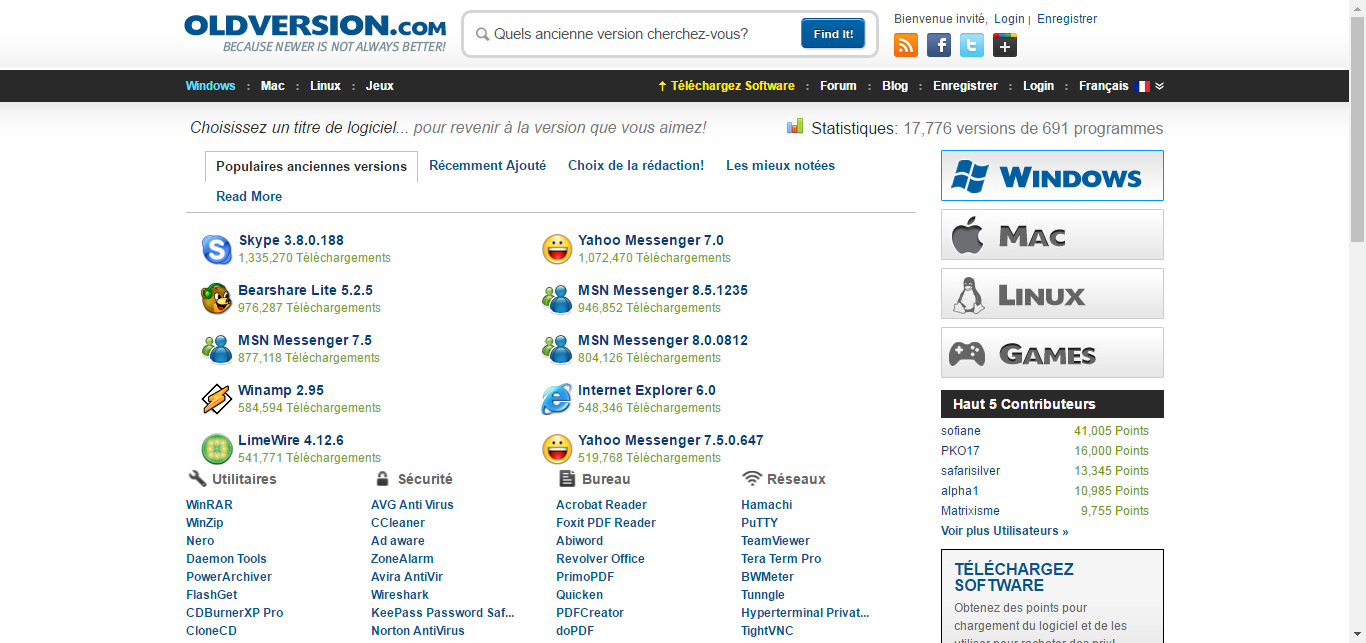Viewport: 1366px width, 643px height.
Task: Click Téléchargez Software in nav bar
Action: pos(726,86)
